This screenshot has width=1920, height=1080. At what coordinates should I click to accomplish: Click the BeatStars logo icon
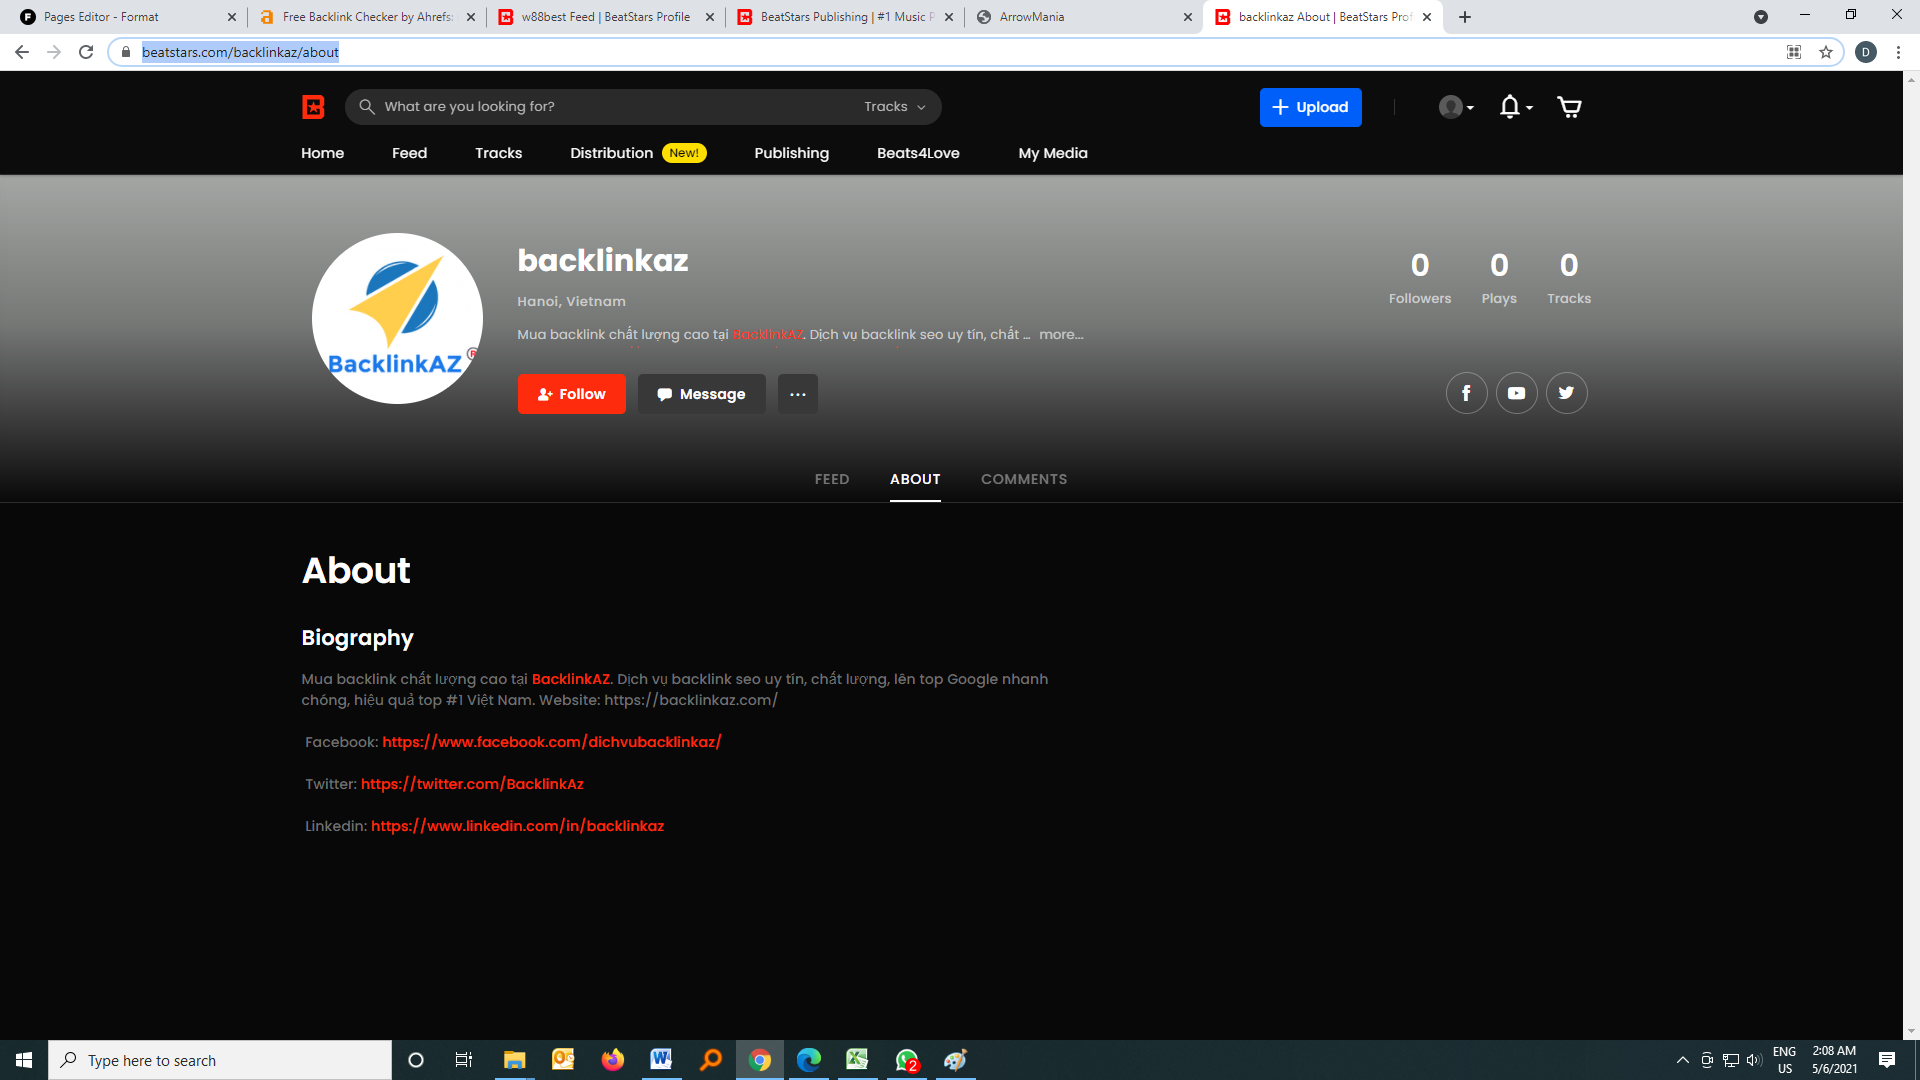(313, 107)
